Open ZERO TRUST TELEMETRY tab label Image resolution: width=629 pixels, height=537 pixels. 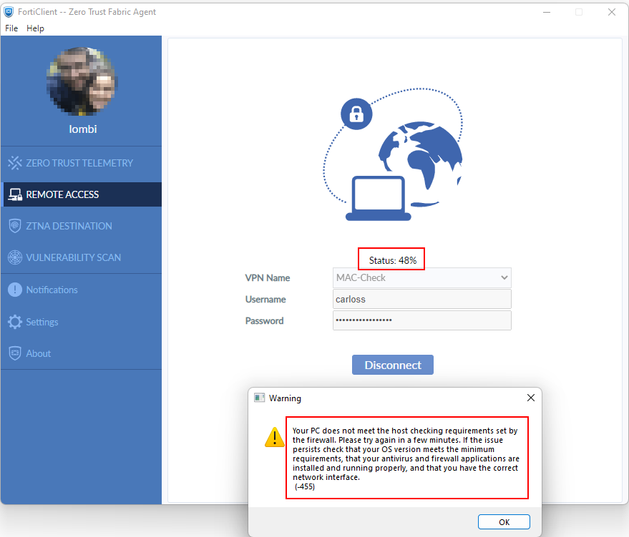(79, 163)
